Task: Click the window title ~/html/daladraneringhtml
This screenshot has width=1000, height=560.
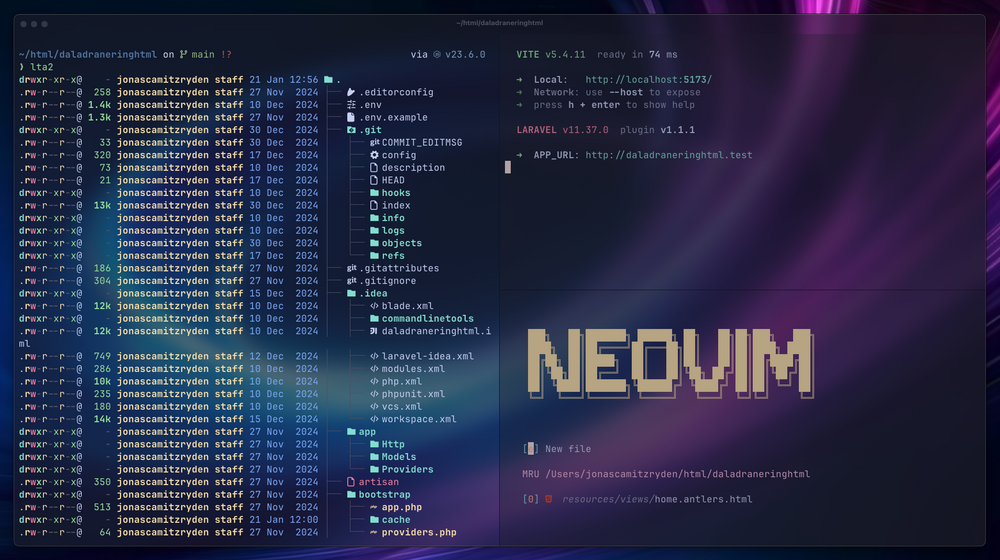Action: click(x=499, y=23)
